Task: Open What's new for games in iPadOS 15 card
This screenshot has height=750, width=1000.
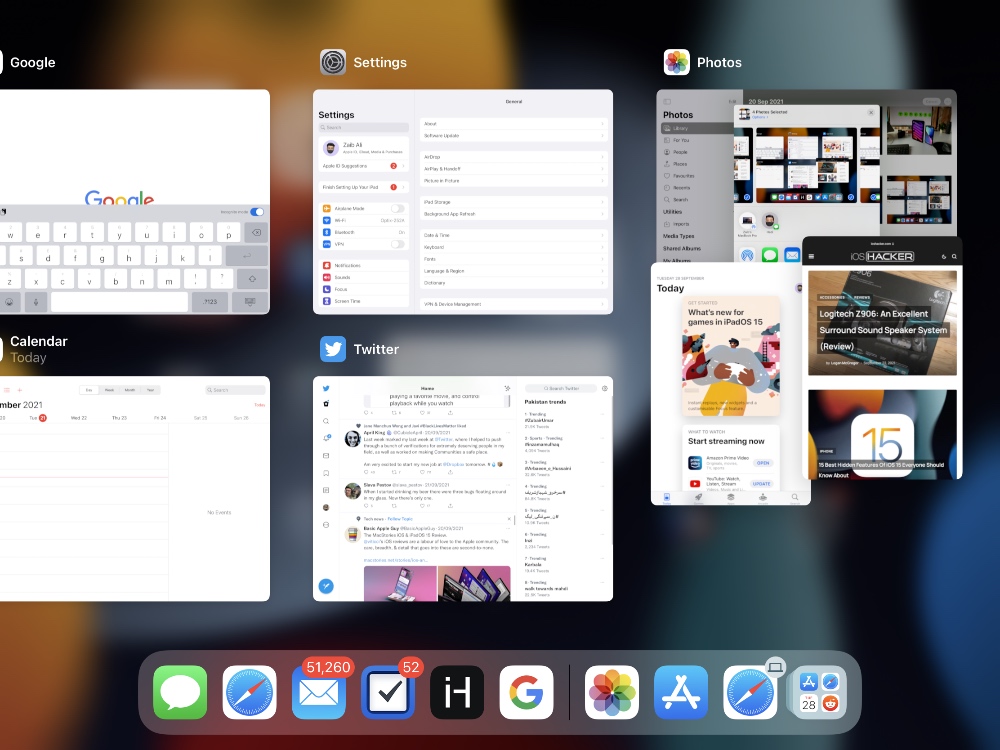Action: coord(731,356)
